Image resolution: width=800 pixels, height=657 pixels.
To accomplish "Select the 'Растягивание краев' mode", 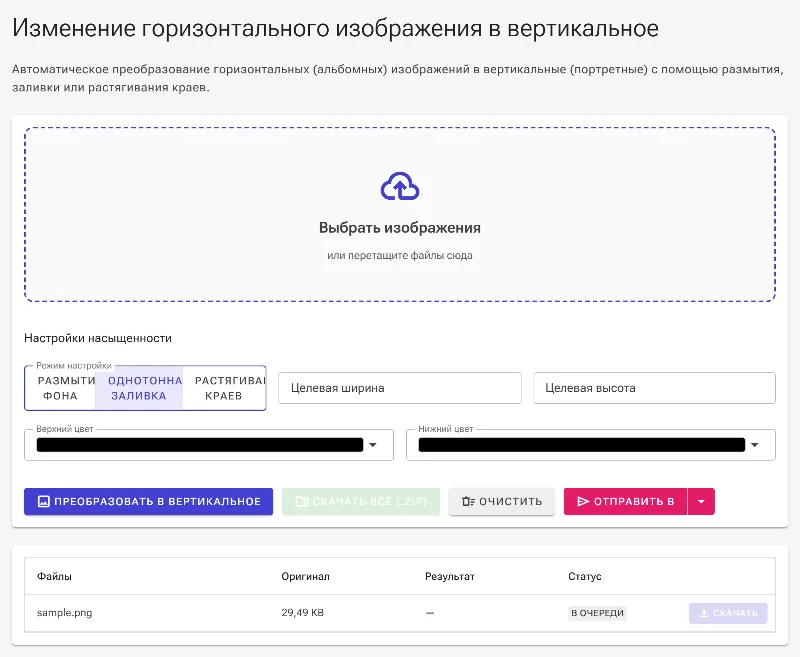I will 224,388.
